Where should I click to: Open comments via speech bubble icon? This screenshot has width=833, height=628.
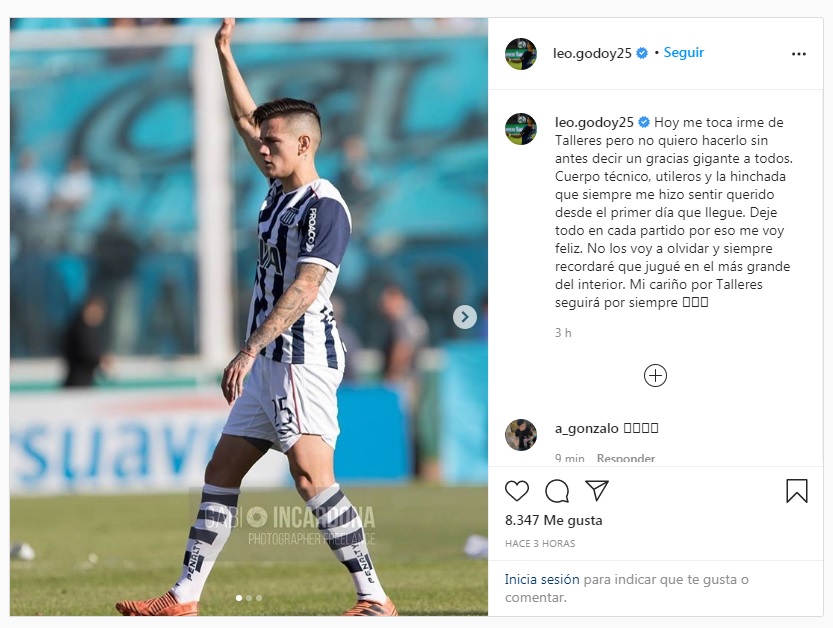(557, 491)
